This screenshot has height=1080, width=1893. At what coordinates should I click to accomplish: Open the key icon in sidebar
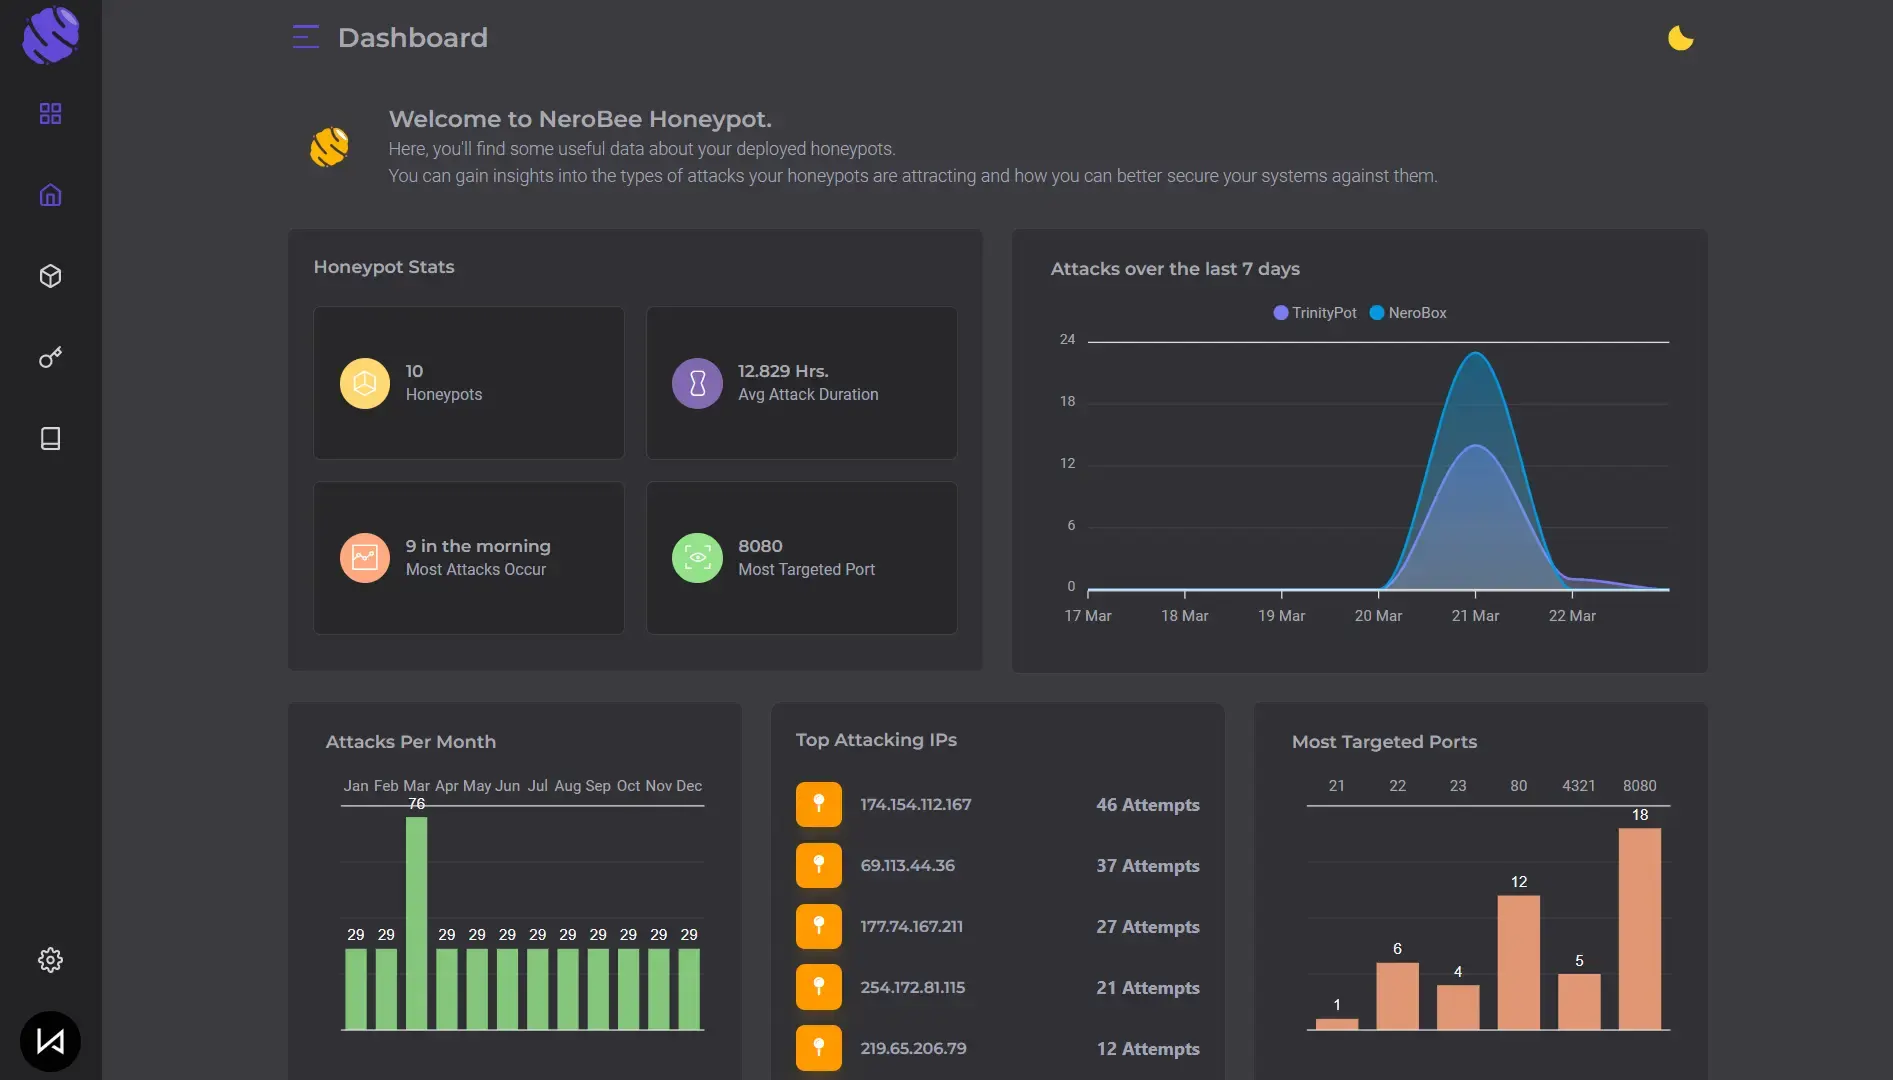click(50, 357)
